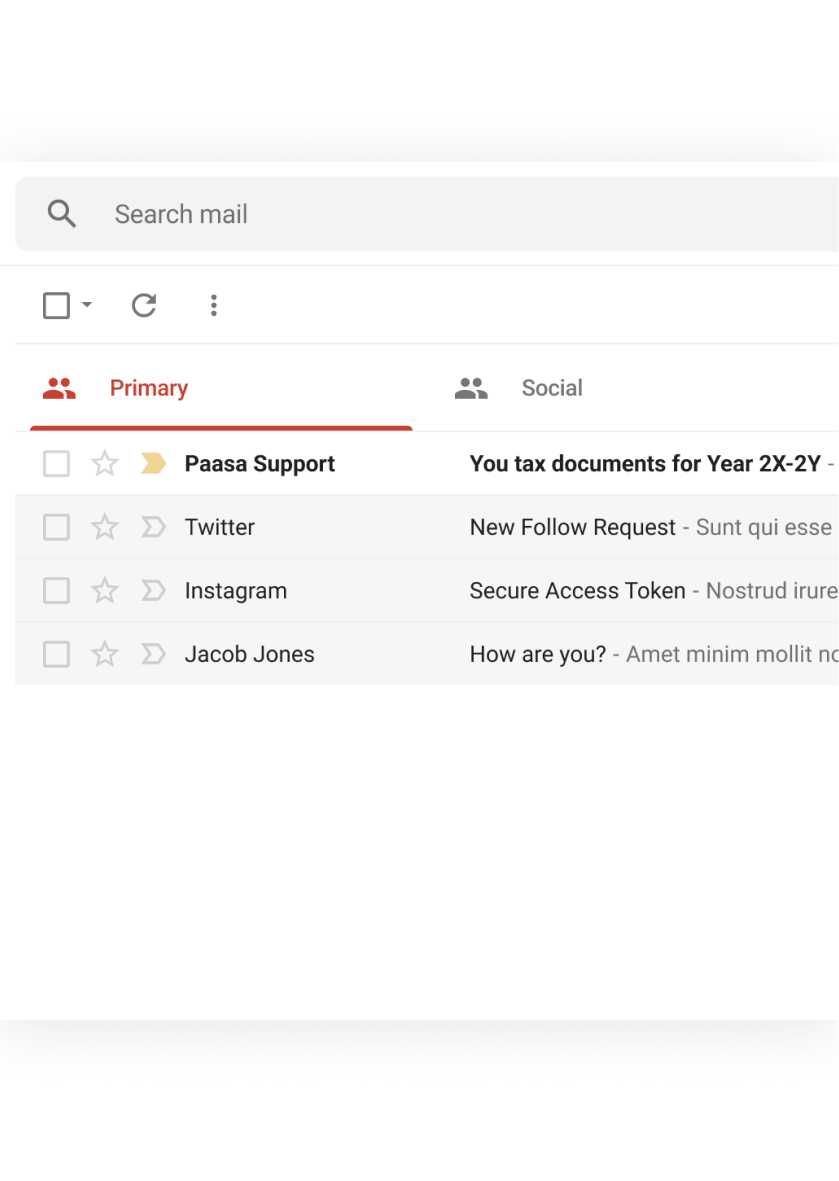Focus the Search mail field
Viewport: 839px width, 1181px height.
[427, 214]
